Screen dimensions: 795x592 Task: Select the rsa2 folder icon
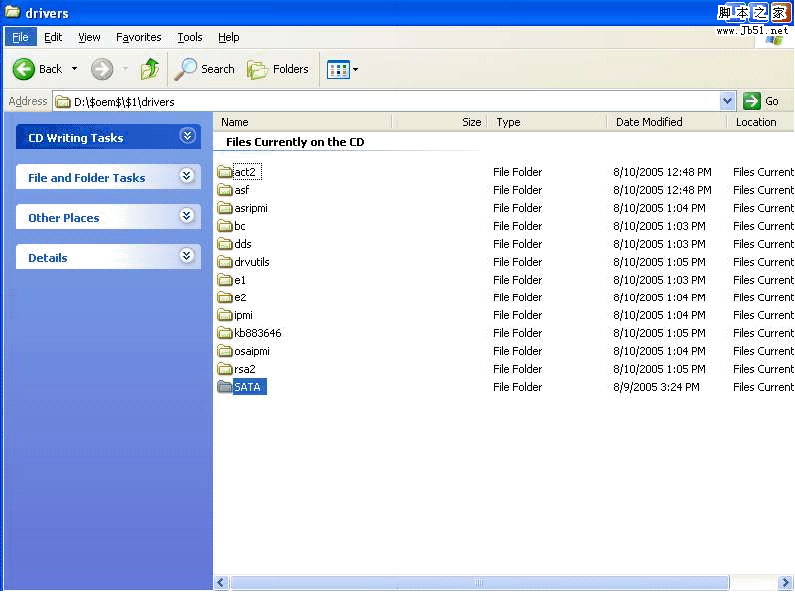225,369
